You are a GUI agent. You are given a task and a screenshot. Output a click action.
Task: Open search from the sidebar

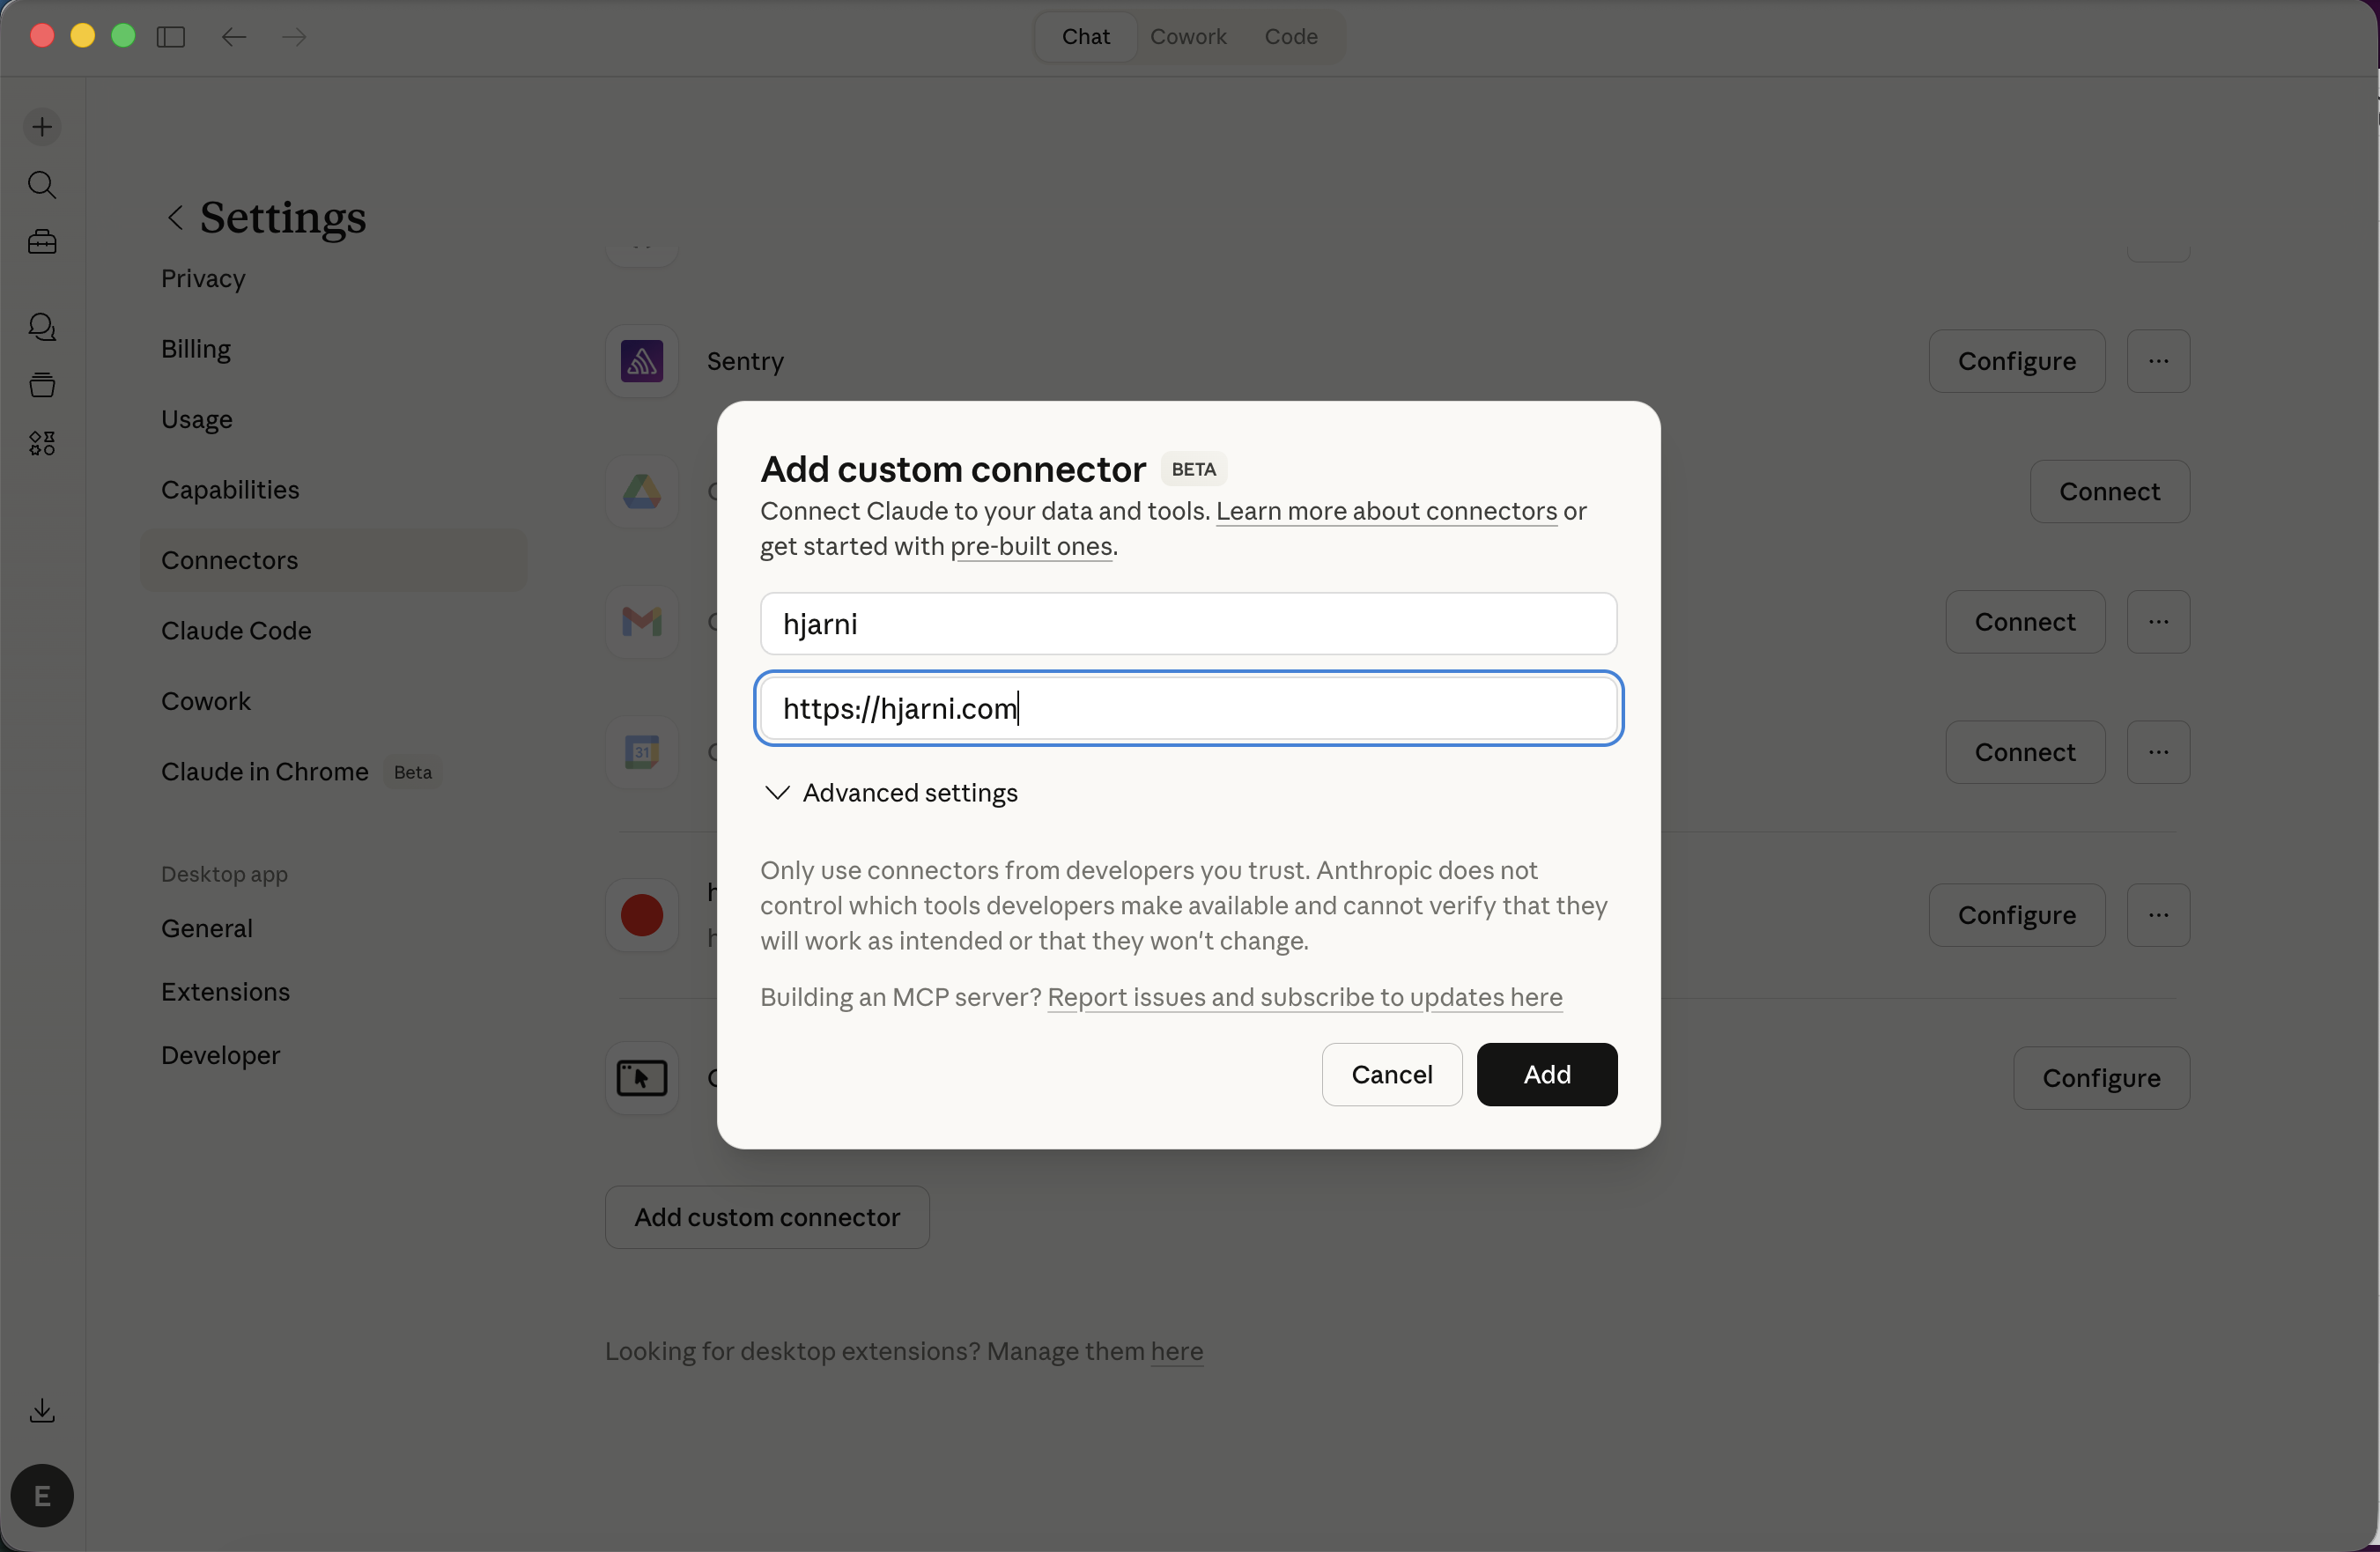coord(41,184)
